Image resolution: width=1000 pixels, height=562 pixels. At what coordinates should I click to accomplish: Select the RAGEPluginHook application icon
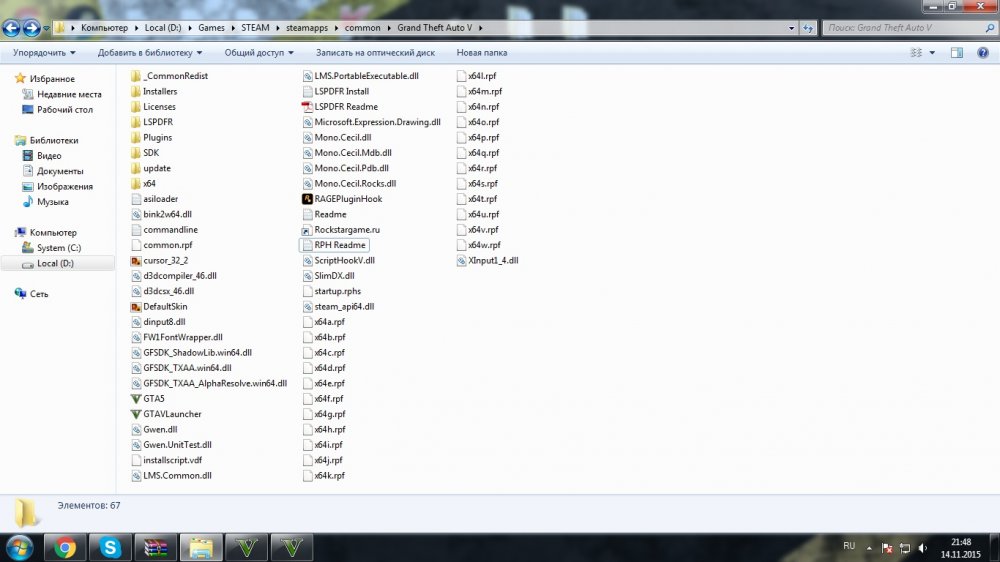click(307, 199)
